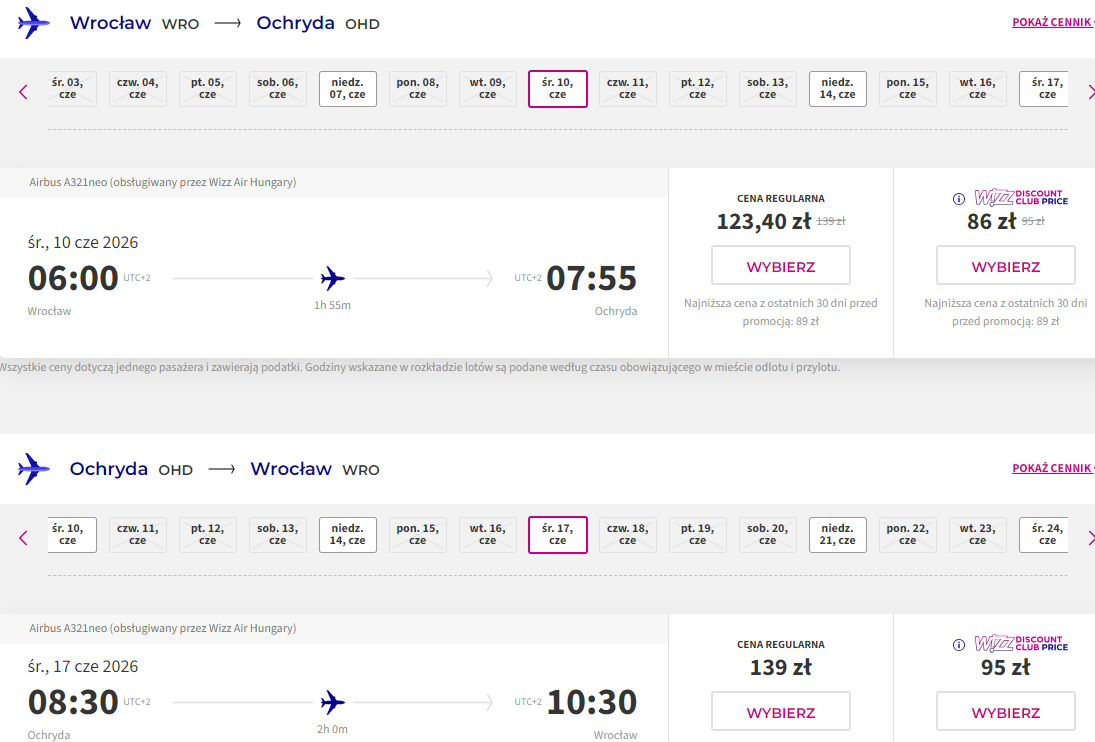
Task: Select pon. 15 cze in outbound dates
Action: [x=908, y=89]
